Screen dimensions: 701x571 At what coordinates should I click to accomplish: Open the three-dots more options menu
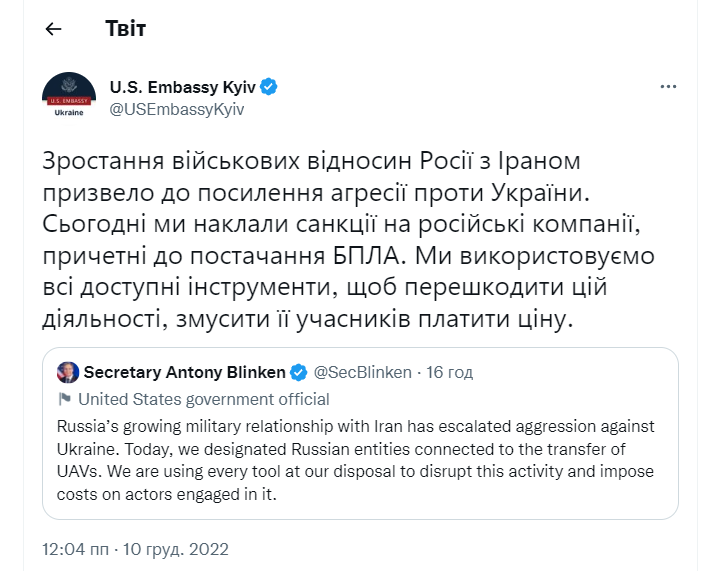click(668, 87)
